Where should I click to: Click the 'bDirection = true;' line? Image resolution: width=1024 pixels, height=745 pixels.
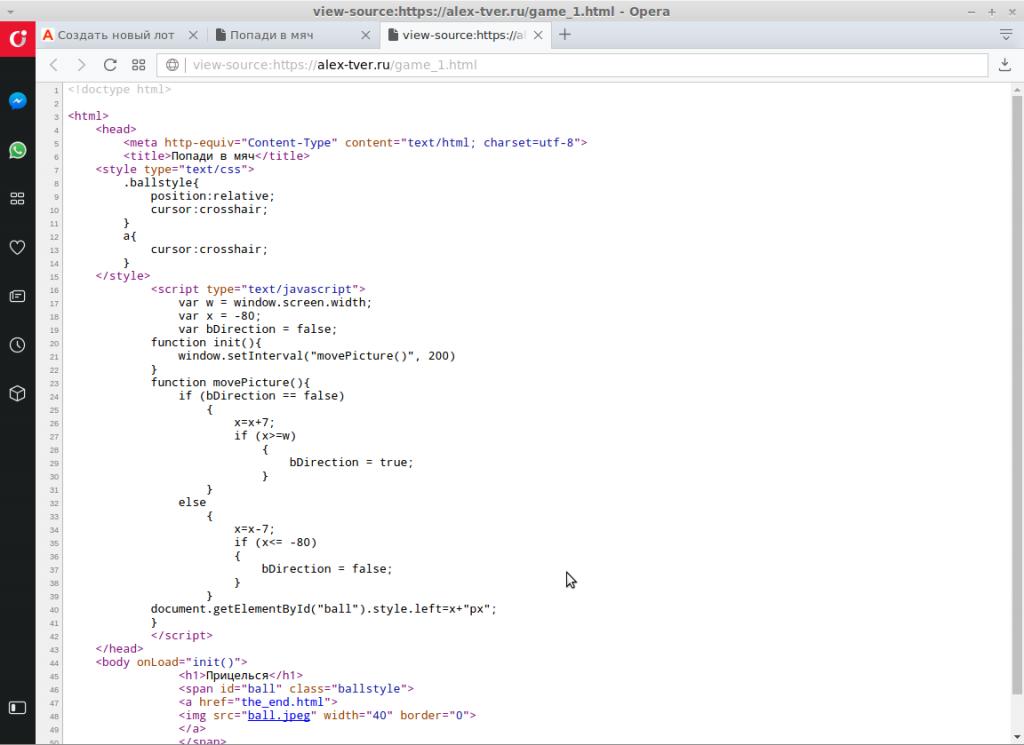(351, 462)
